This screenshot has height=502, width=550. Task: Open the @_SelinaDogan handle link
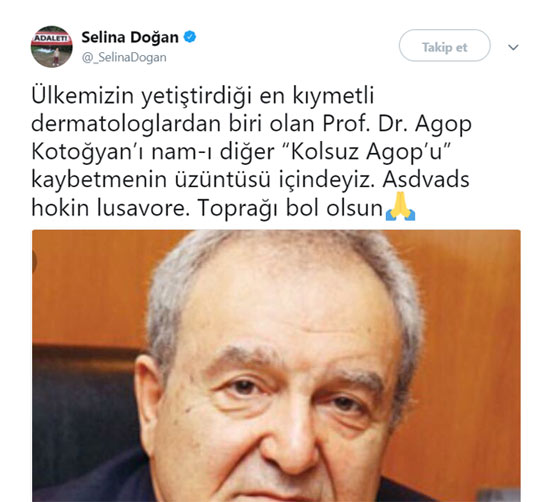pos(124,57)
